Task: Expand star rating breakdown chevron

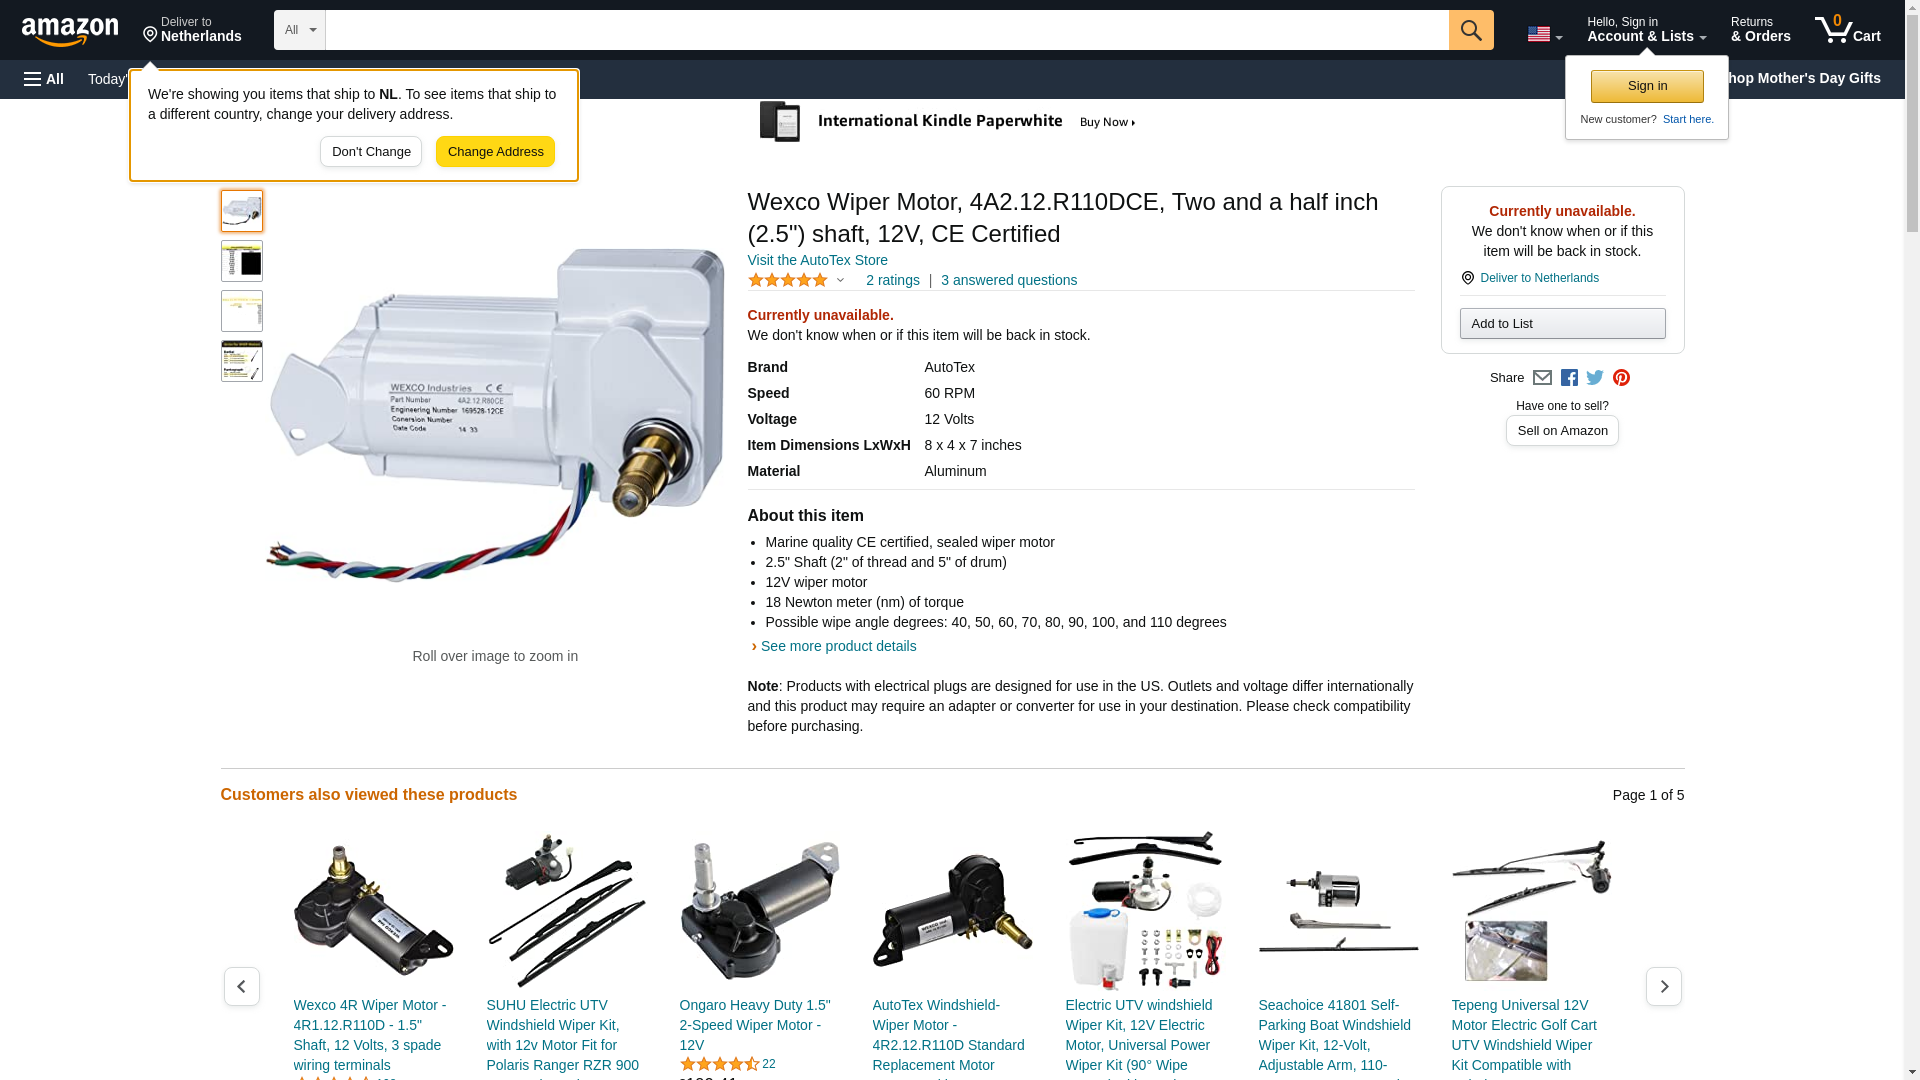Action: point(840,281)
